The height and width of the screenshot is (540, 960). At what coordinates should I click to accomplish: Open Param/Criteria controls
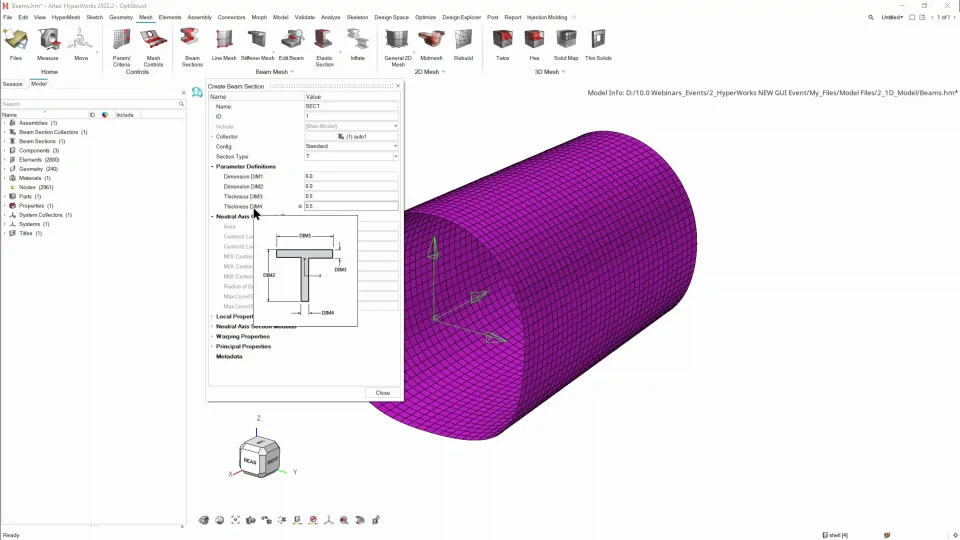(121, 40)
